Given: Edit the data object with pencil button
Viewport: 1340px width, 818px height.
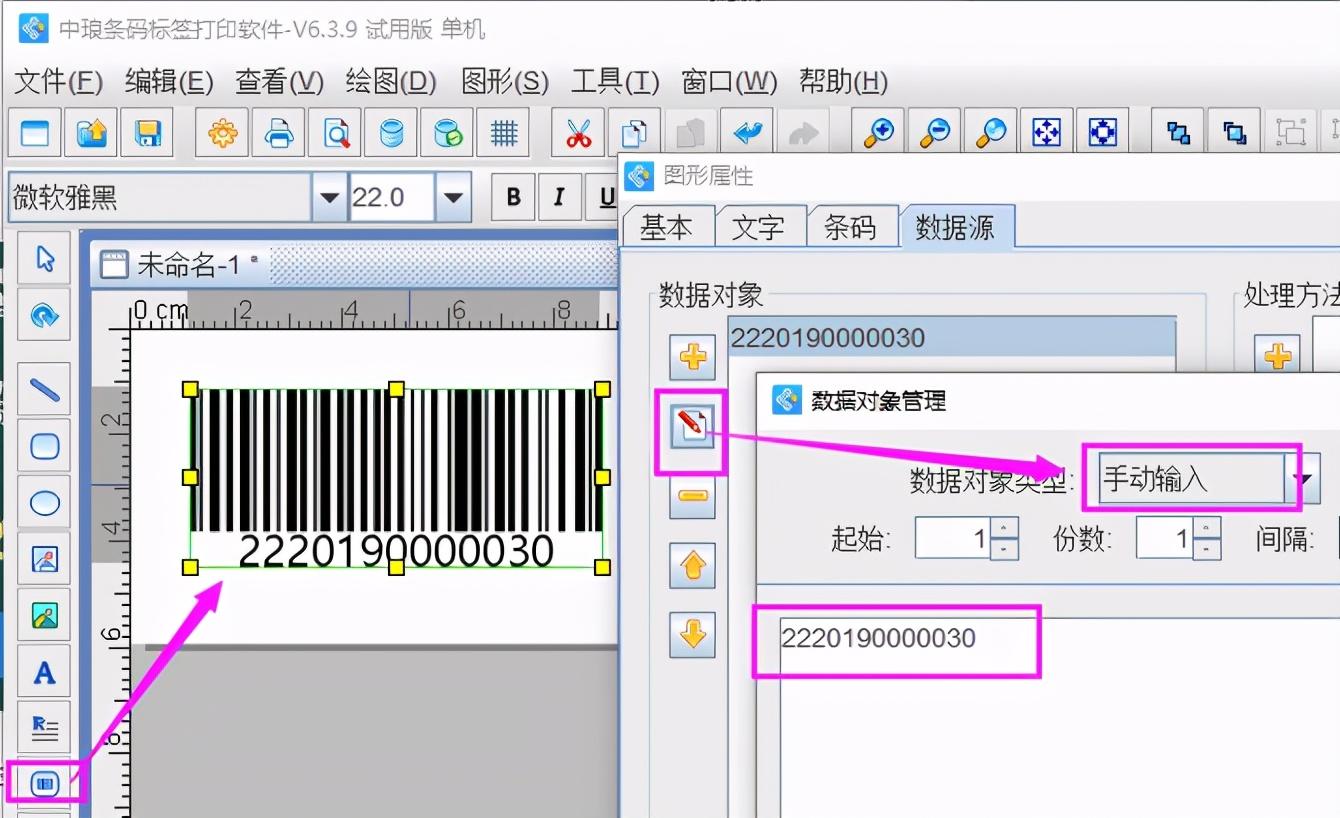Looking at the screenshot, I should coord(692,428).
